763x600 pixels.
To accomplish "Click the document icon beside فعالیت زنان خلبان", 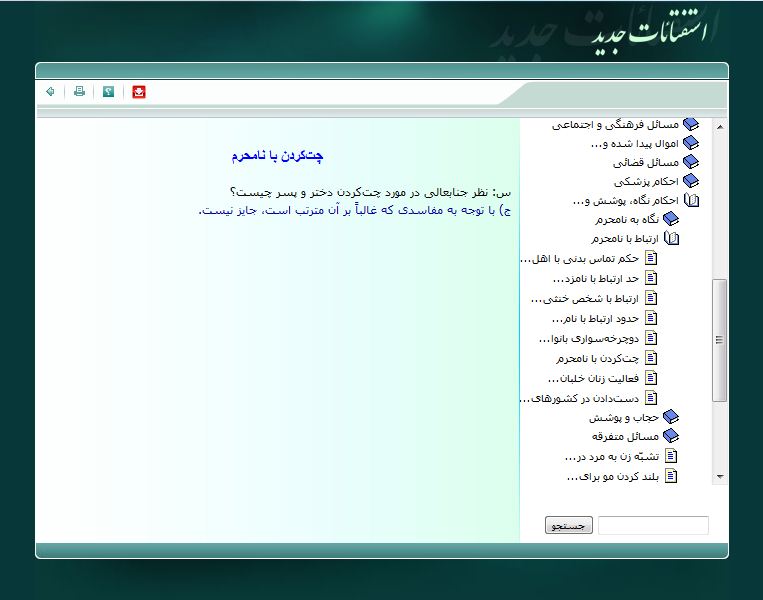I will pyautogui.click(x=652, y=378).
